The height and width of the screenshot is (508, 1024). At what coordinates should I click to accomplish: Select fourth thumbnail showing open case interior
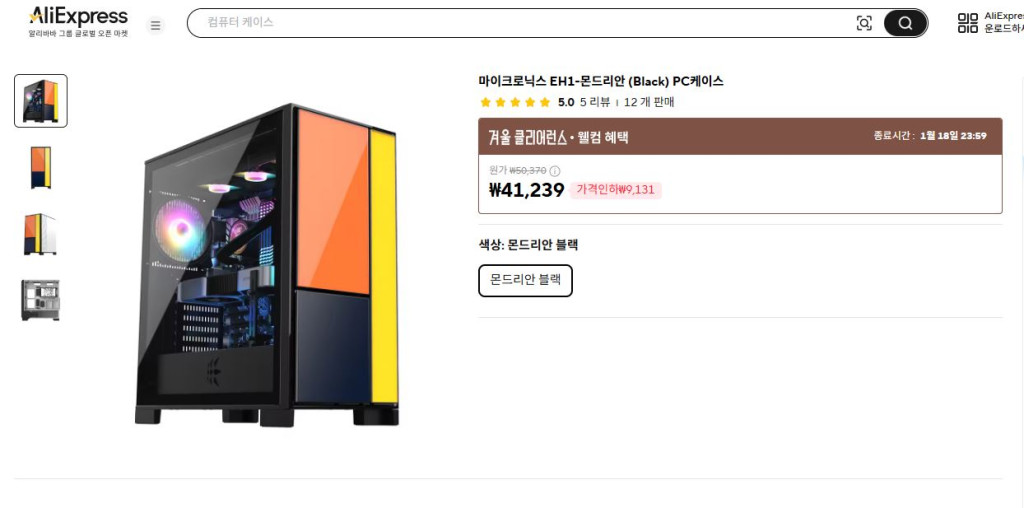pos(41,300)
